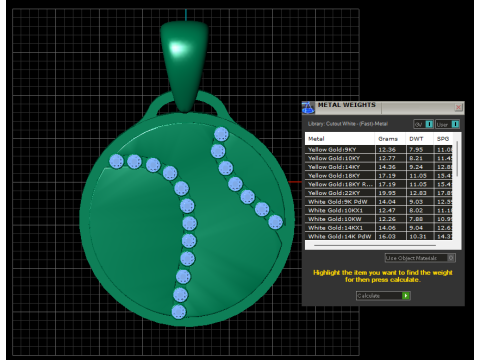Click the 14.36 grams cell

391,167
